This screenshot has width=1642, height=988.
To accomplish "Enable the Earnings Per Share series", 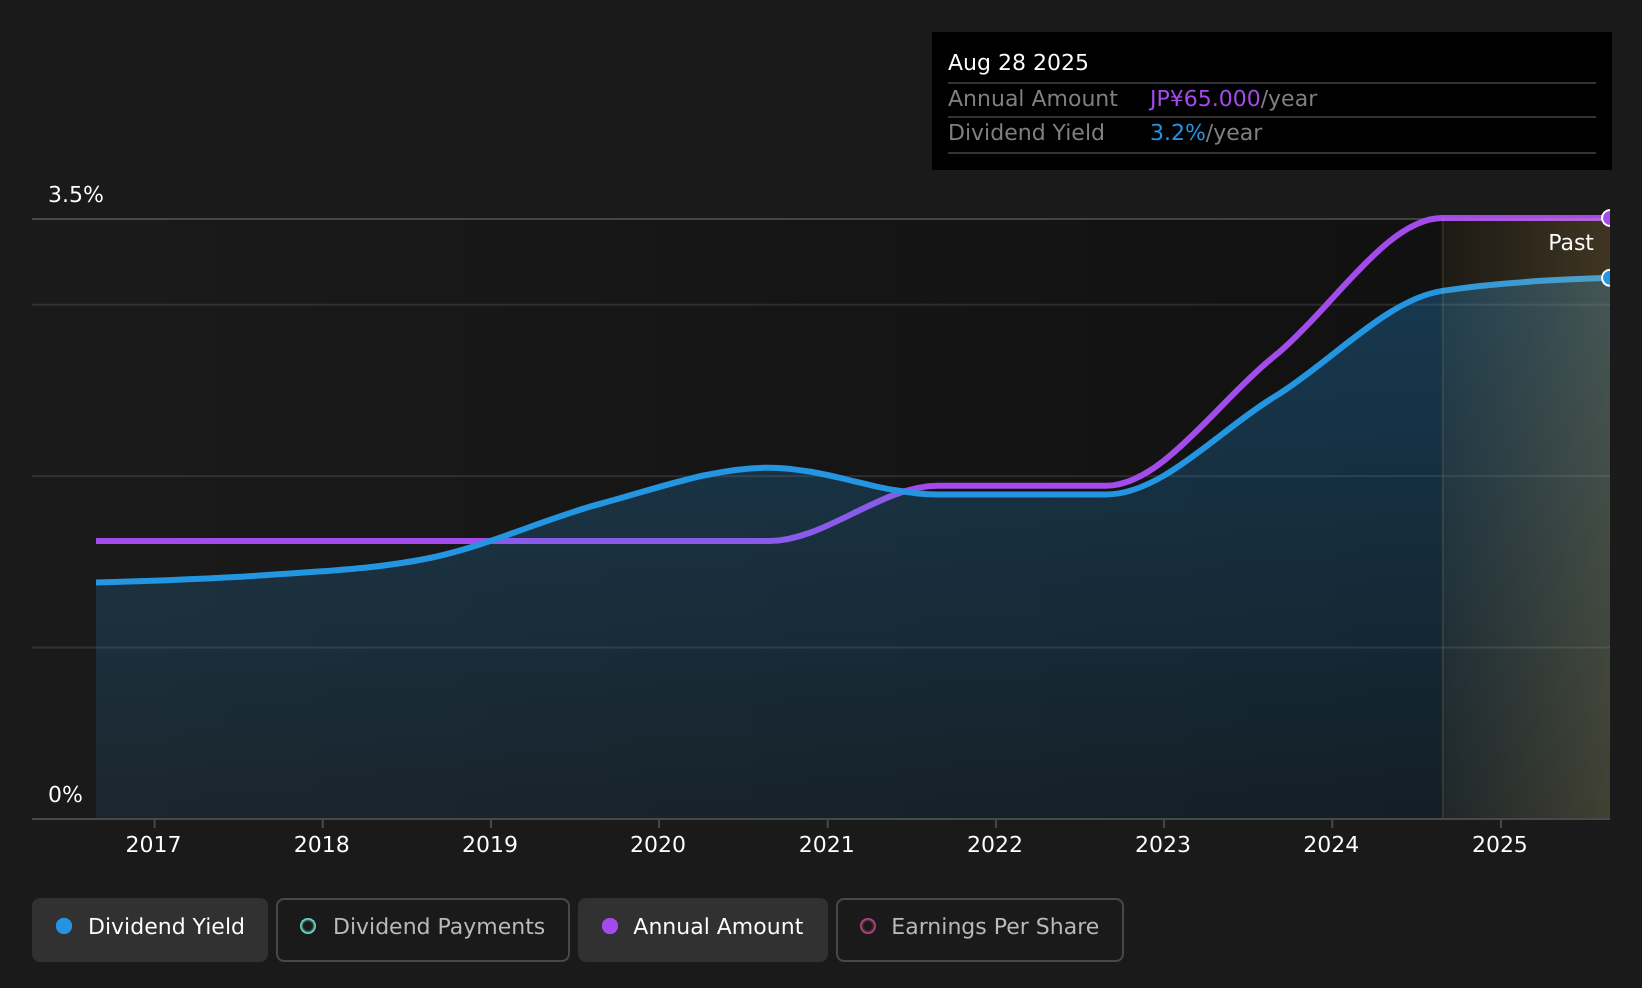I will coord(980,930).
